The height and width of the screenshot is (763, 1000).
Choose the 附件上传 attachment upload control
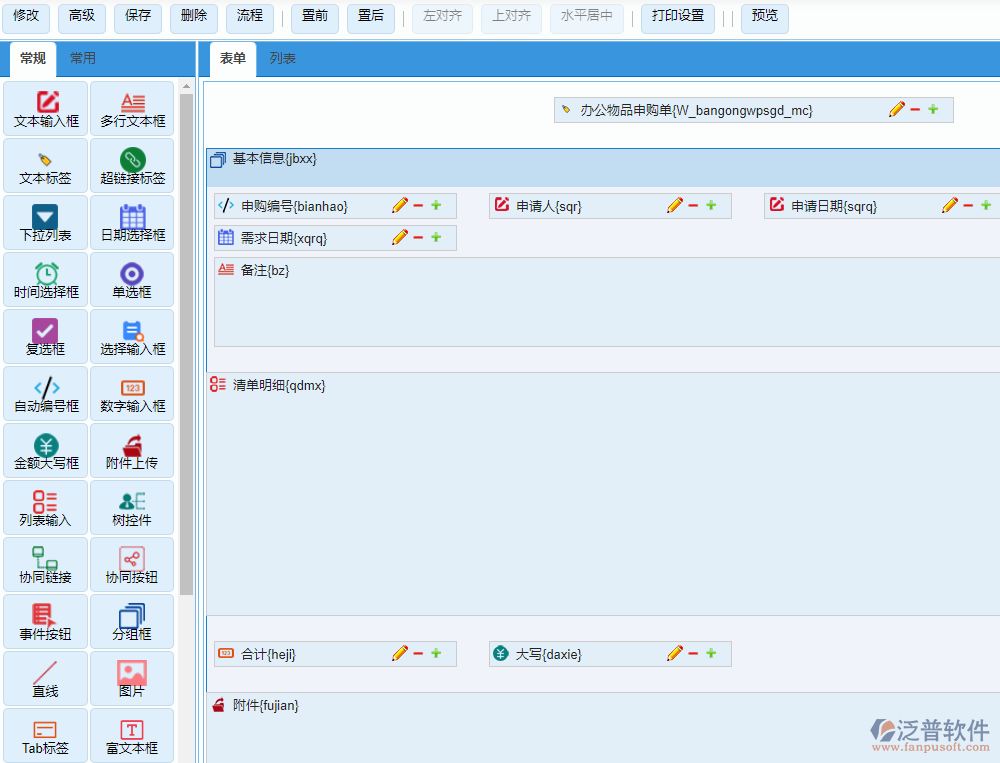click(132, 452)
